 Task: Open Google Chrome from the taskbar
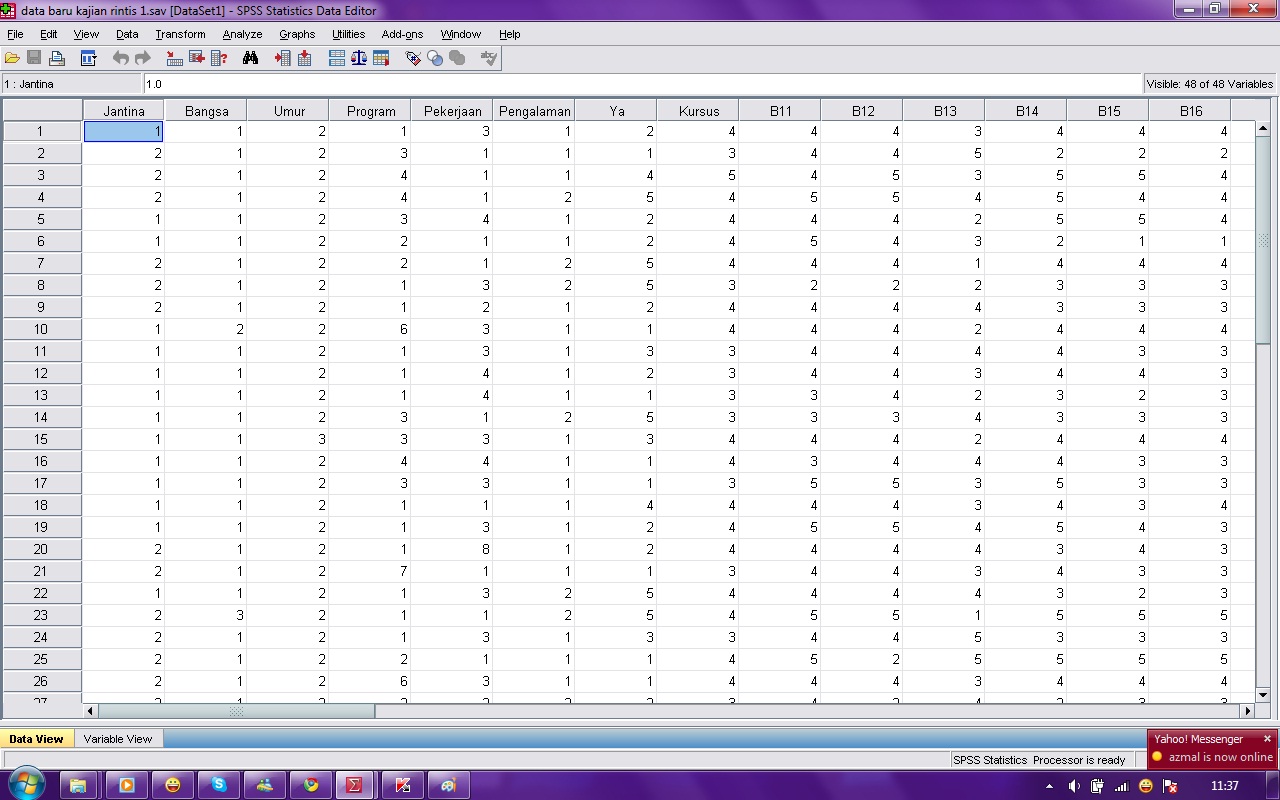point(311,785)
